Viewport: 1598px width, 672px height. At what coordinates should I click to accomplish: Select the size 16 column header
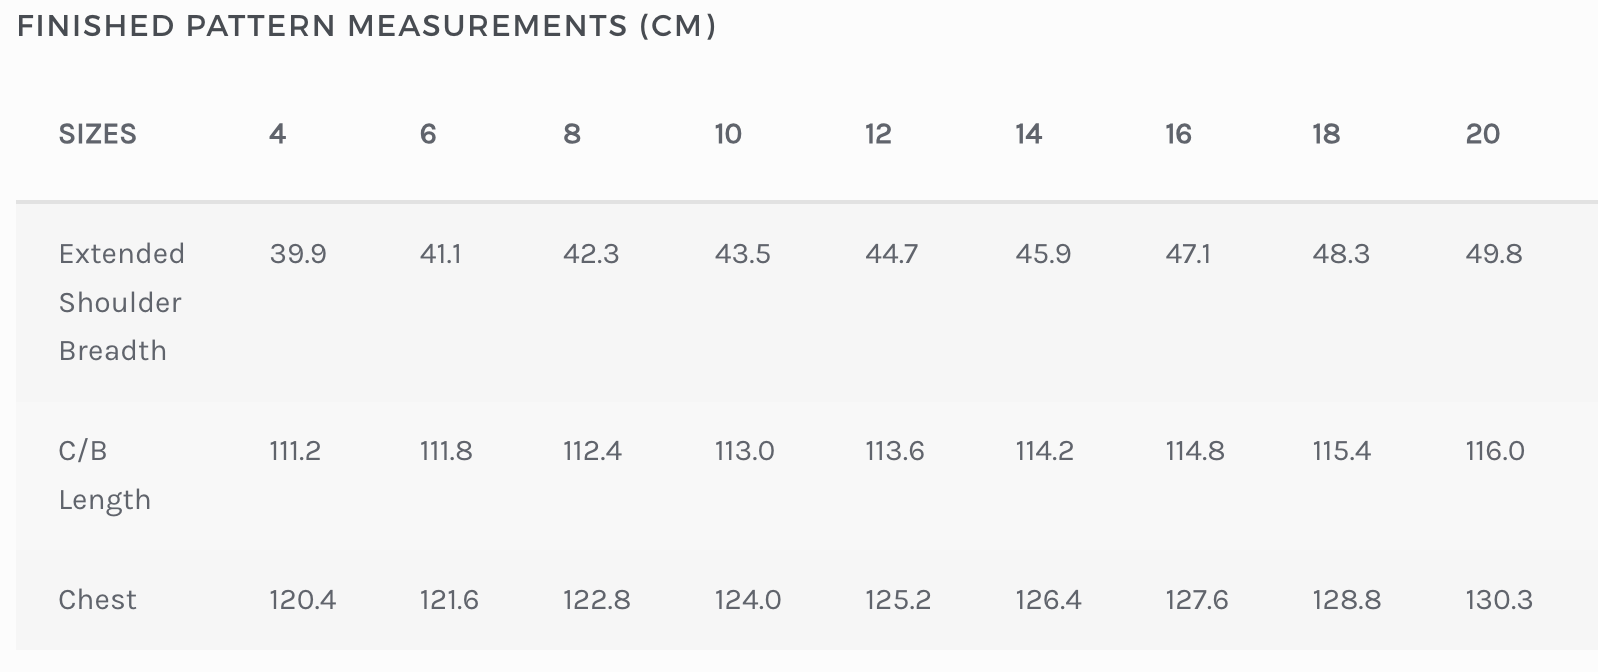tap(1178, 134)
